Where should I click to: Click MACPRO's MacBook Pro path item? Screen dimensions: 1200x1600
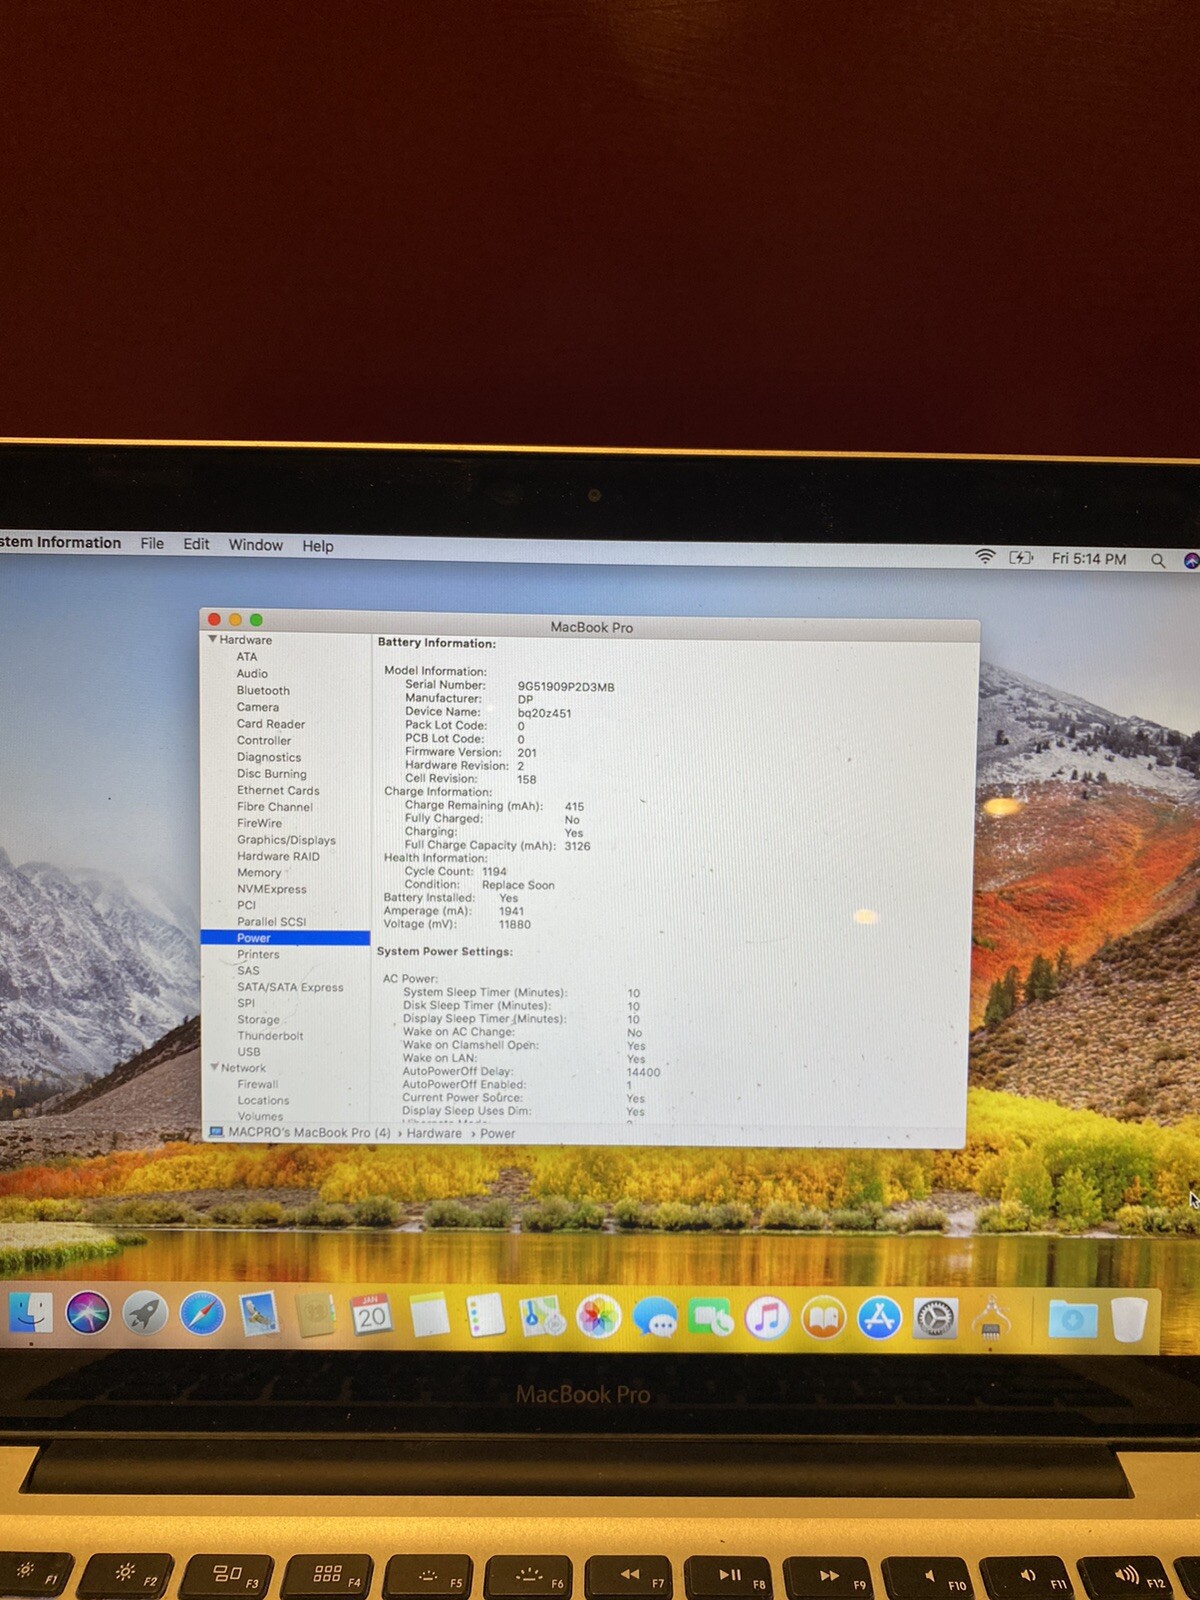tap(300, 1132)
